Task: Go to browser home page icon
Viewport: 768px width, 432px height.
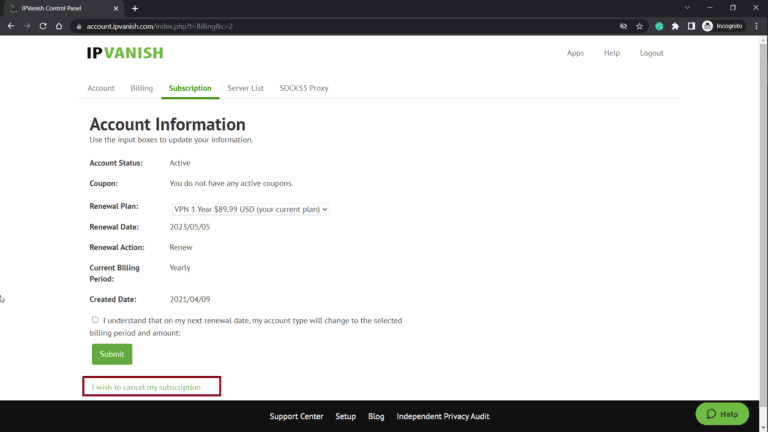Action: 60,26
